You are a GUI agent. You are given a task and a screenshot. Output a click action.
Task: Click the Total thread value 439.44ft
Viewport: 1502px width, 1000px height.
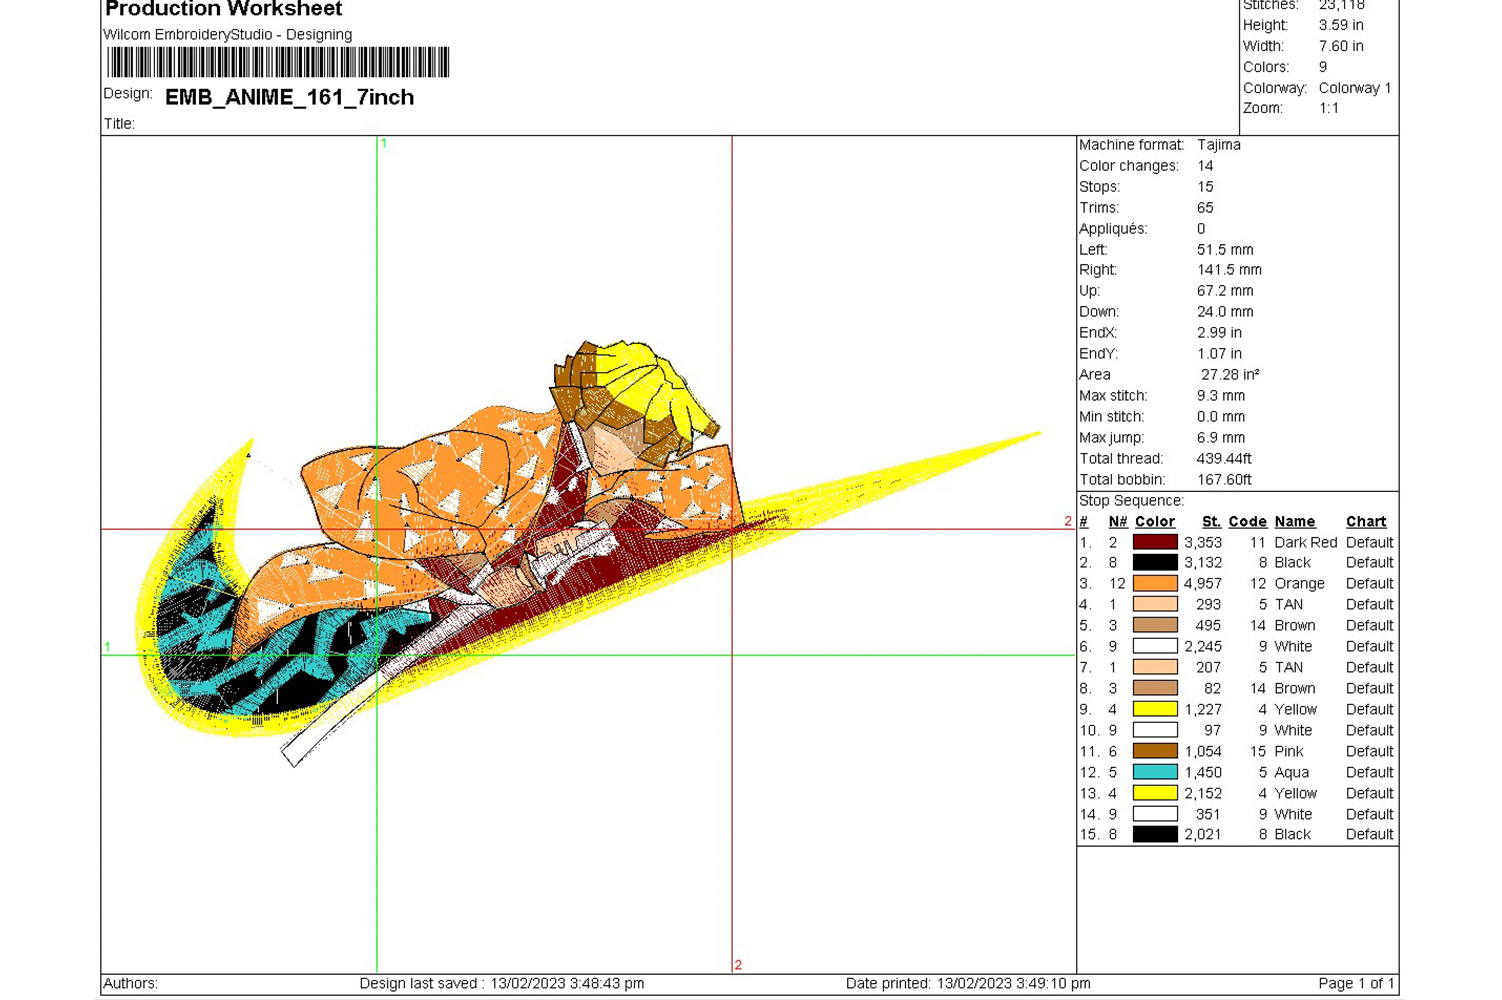pyautogui.click(x=1225, y=459)
